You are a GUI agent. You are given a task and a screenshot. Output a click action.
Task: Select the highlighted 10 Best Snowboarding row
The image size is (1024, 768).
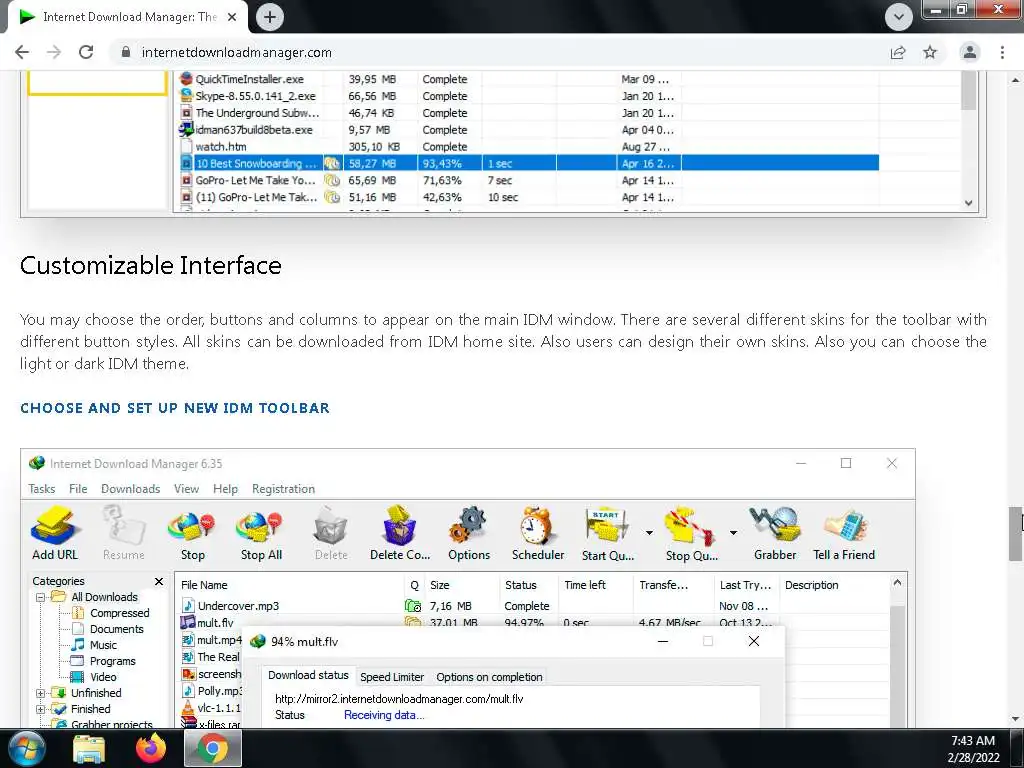pyautogui.click(x=529, y=163)
